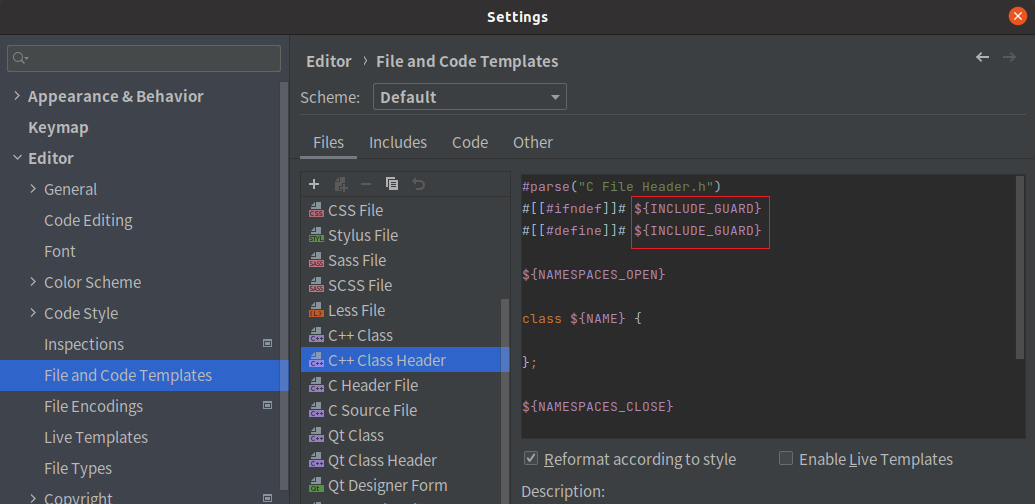
Task: Disable Reformat according to style checkbox
Action: (530, 458)
